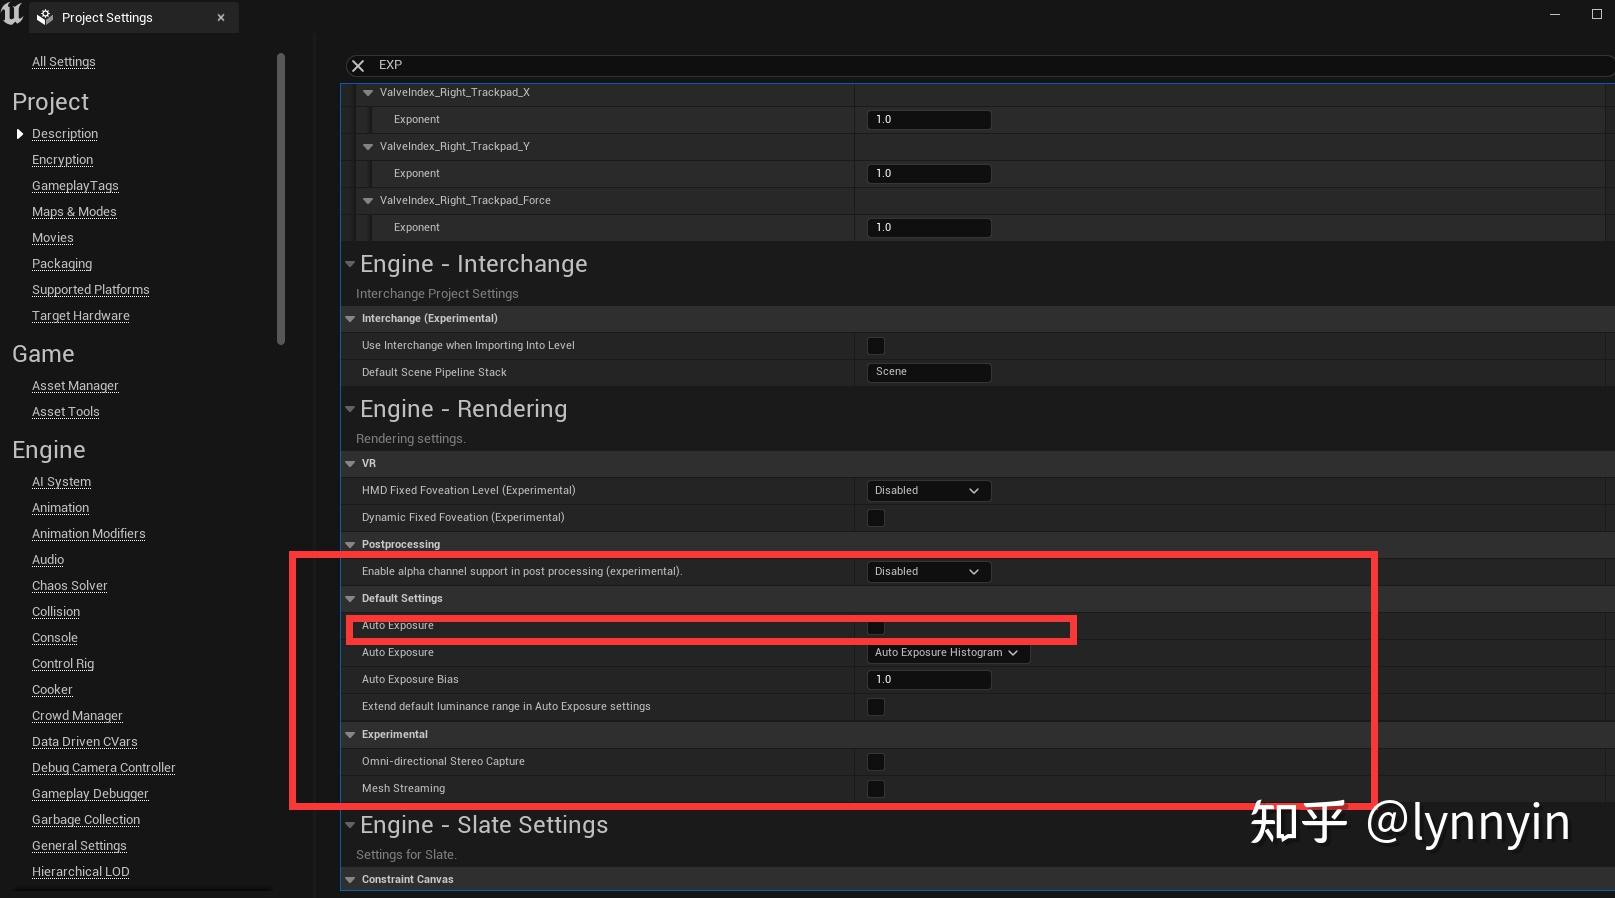Open Auto Exposure Histogram dropdown
1615x898 pixels.
click(x=948, y=652)
